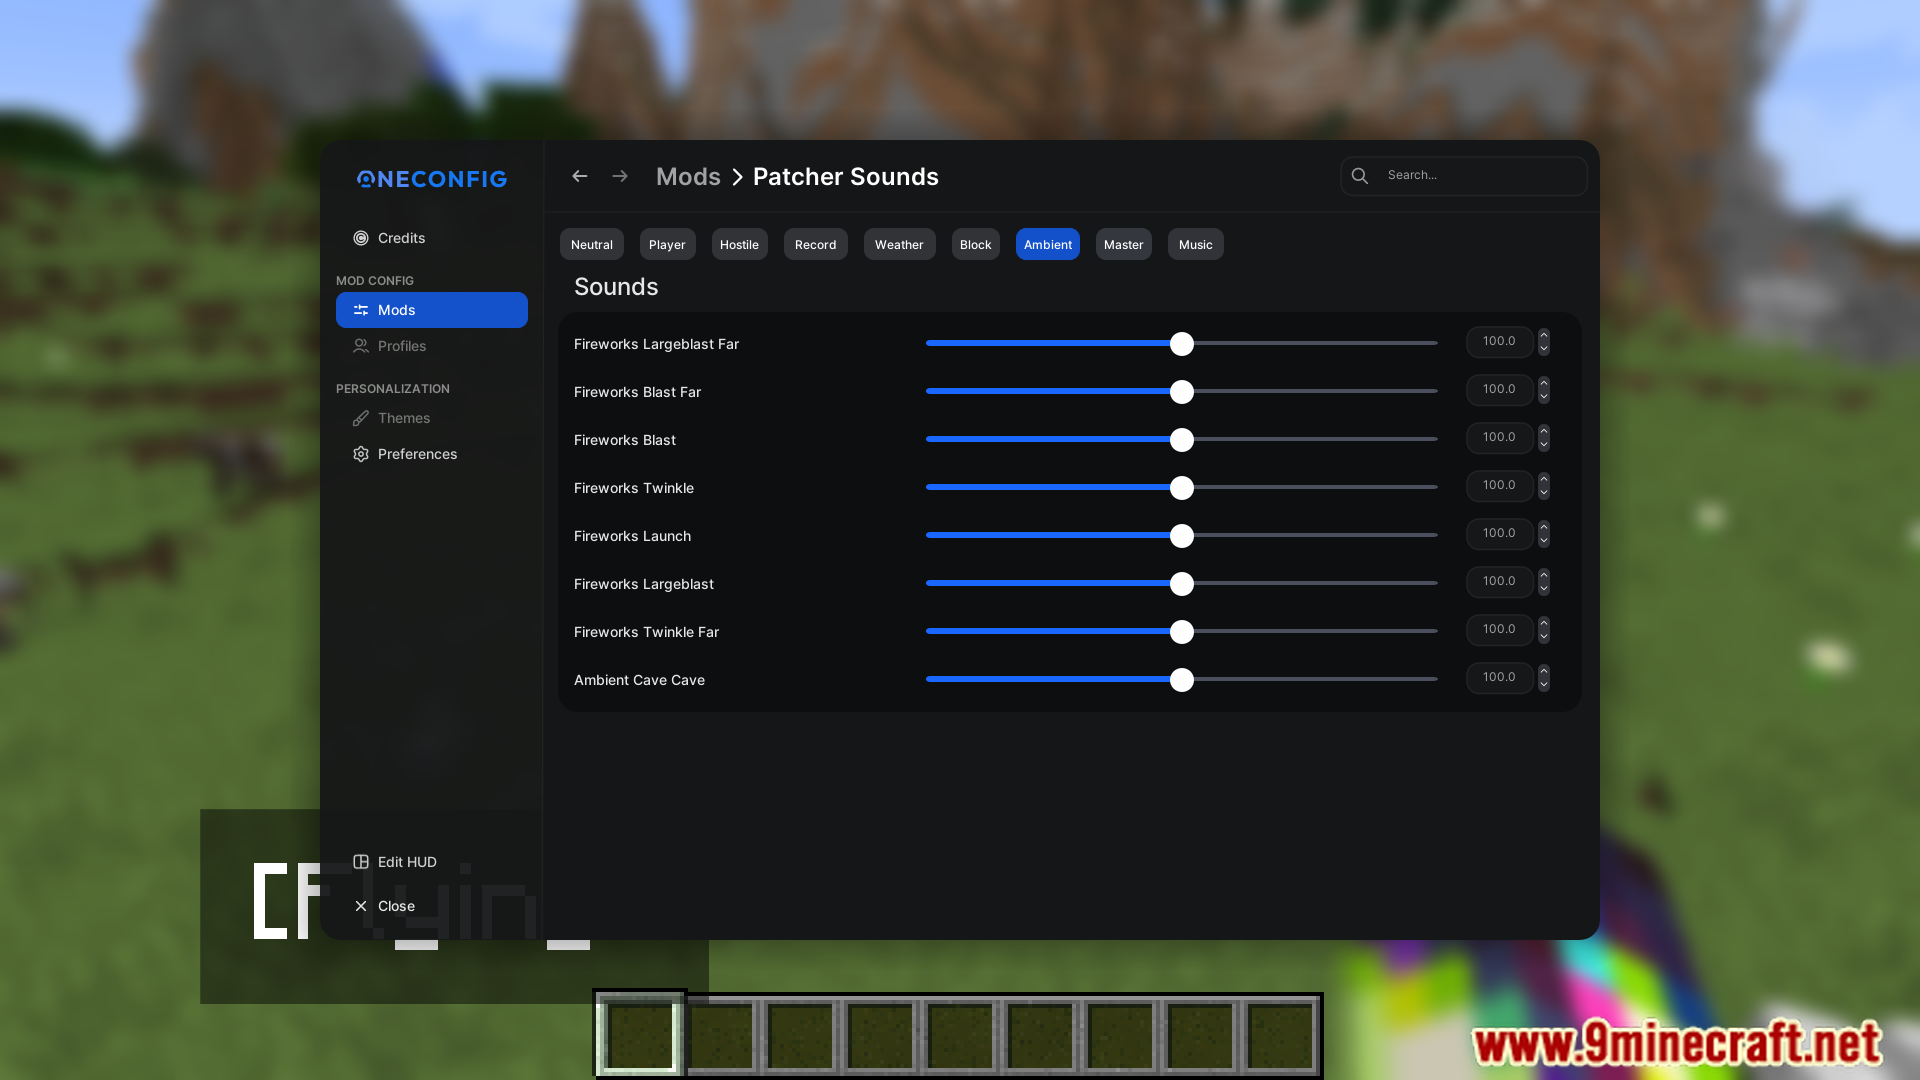Decrease Ambient Cave Cave with down stepper

click(1544, 685)
